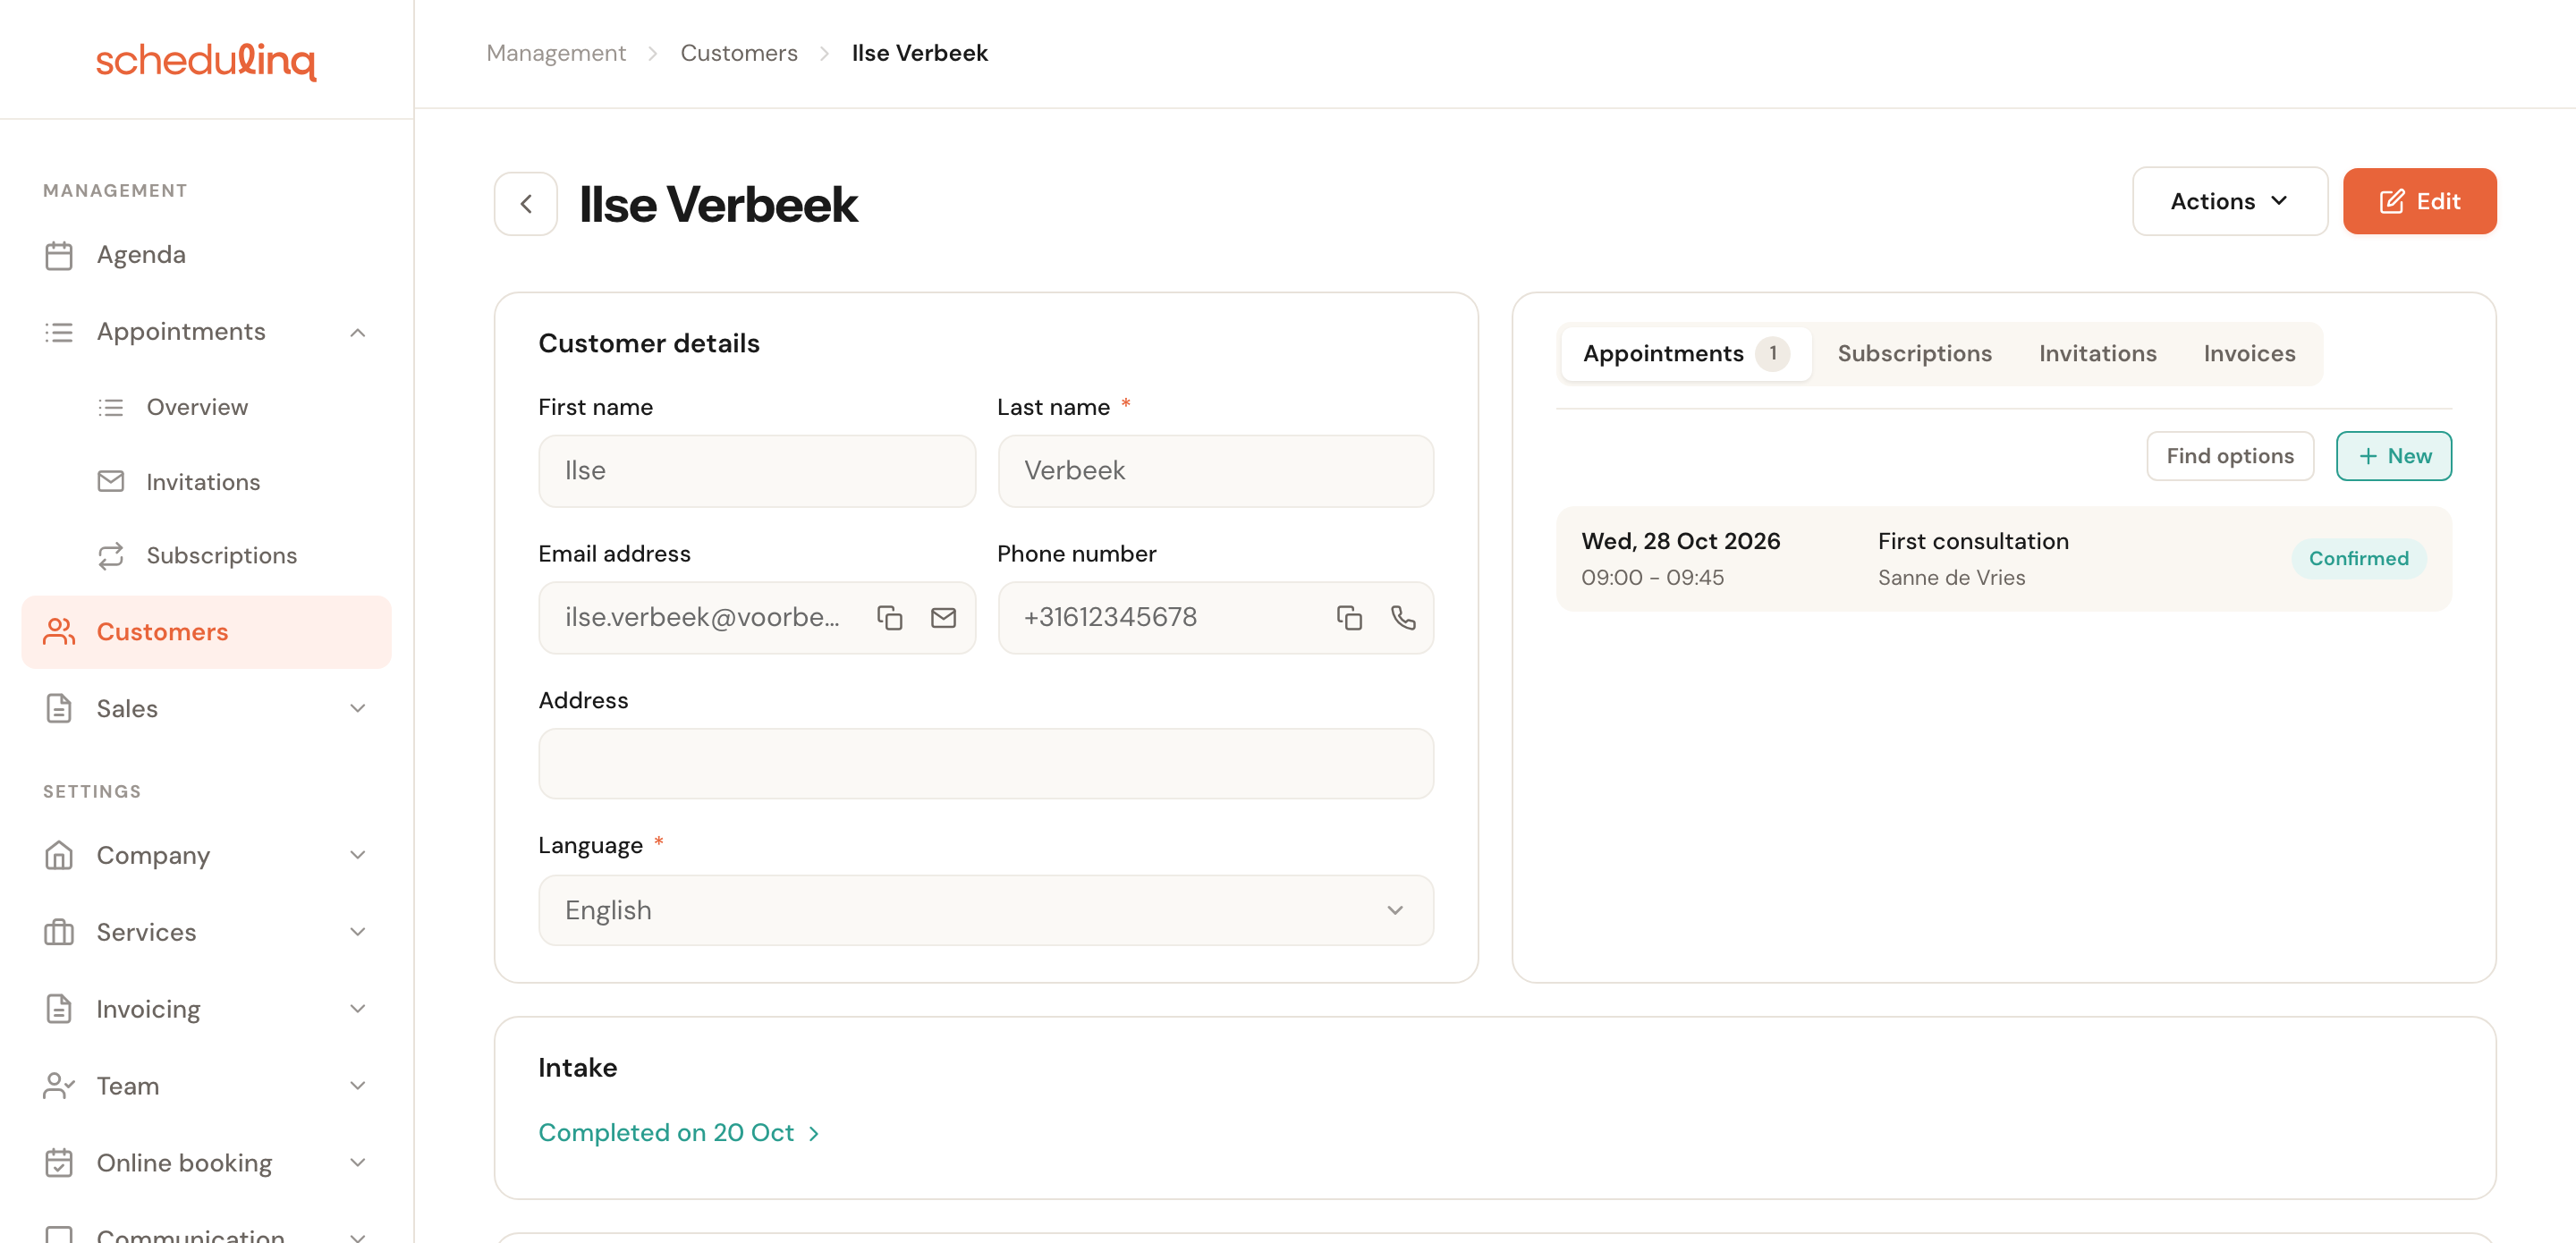The height and width of the screenshot is (1243, 2576).
Task: Click the Appointments list icon in sidebar
Action: pos(59,332)
